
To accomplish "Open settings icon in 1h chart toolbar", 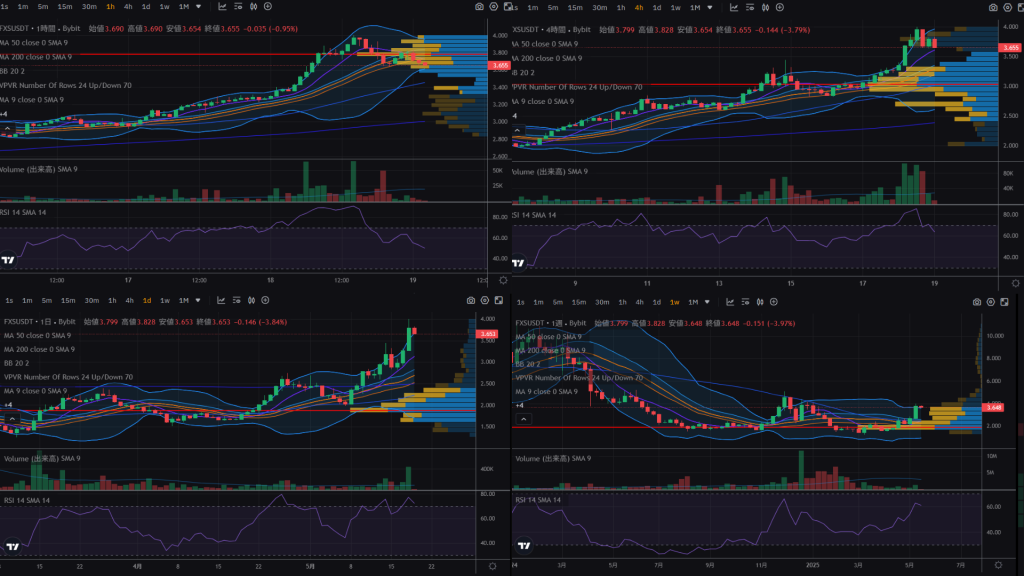I will pyautogui.click(x=494, y=7).
